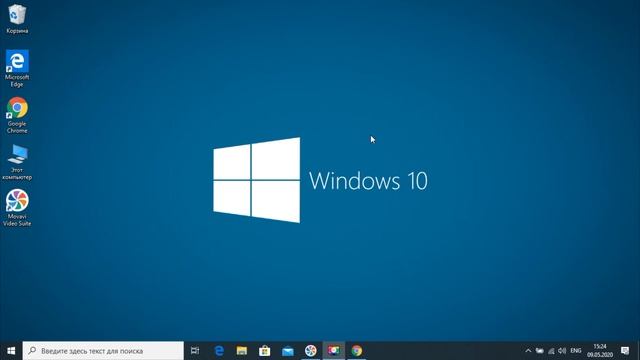The width and height of the screenshot is (640, 360).
Task: Open the Mail app from the taskbar
Action: click(x=288, y=351)
